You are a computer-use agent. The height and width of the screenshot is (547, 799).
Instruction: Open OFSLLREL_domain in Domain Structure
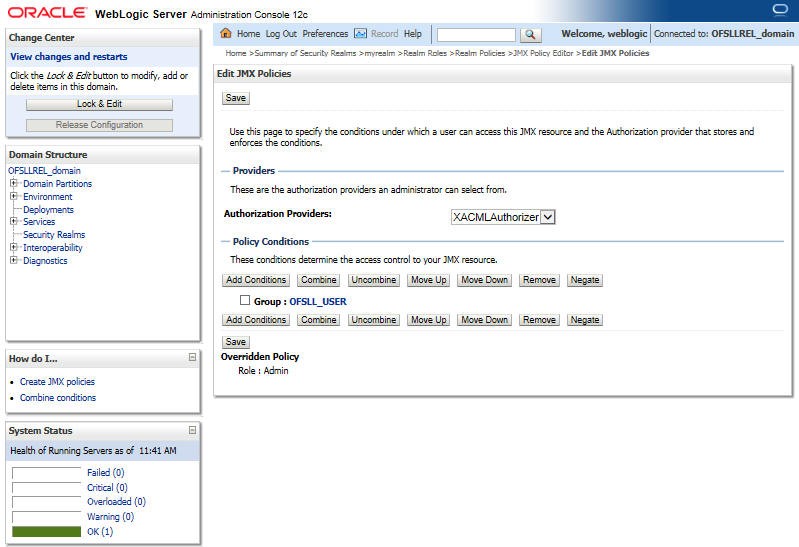[x=44, y=170]
